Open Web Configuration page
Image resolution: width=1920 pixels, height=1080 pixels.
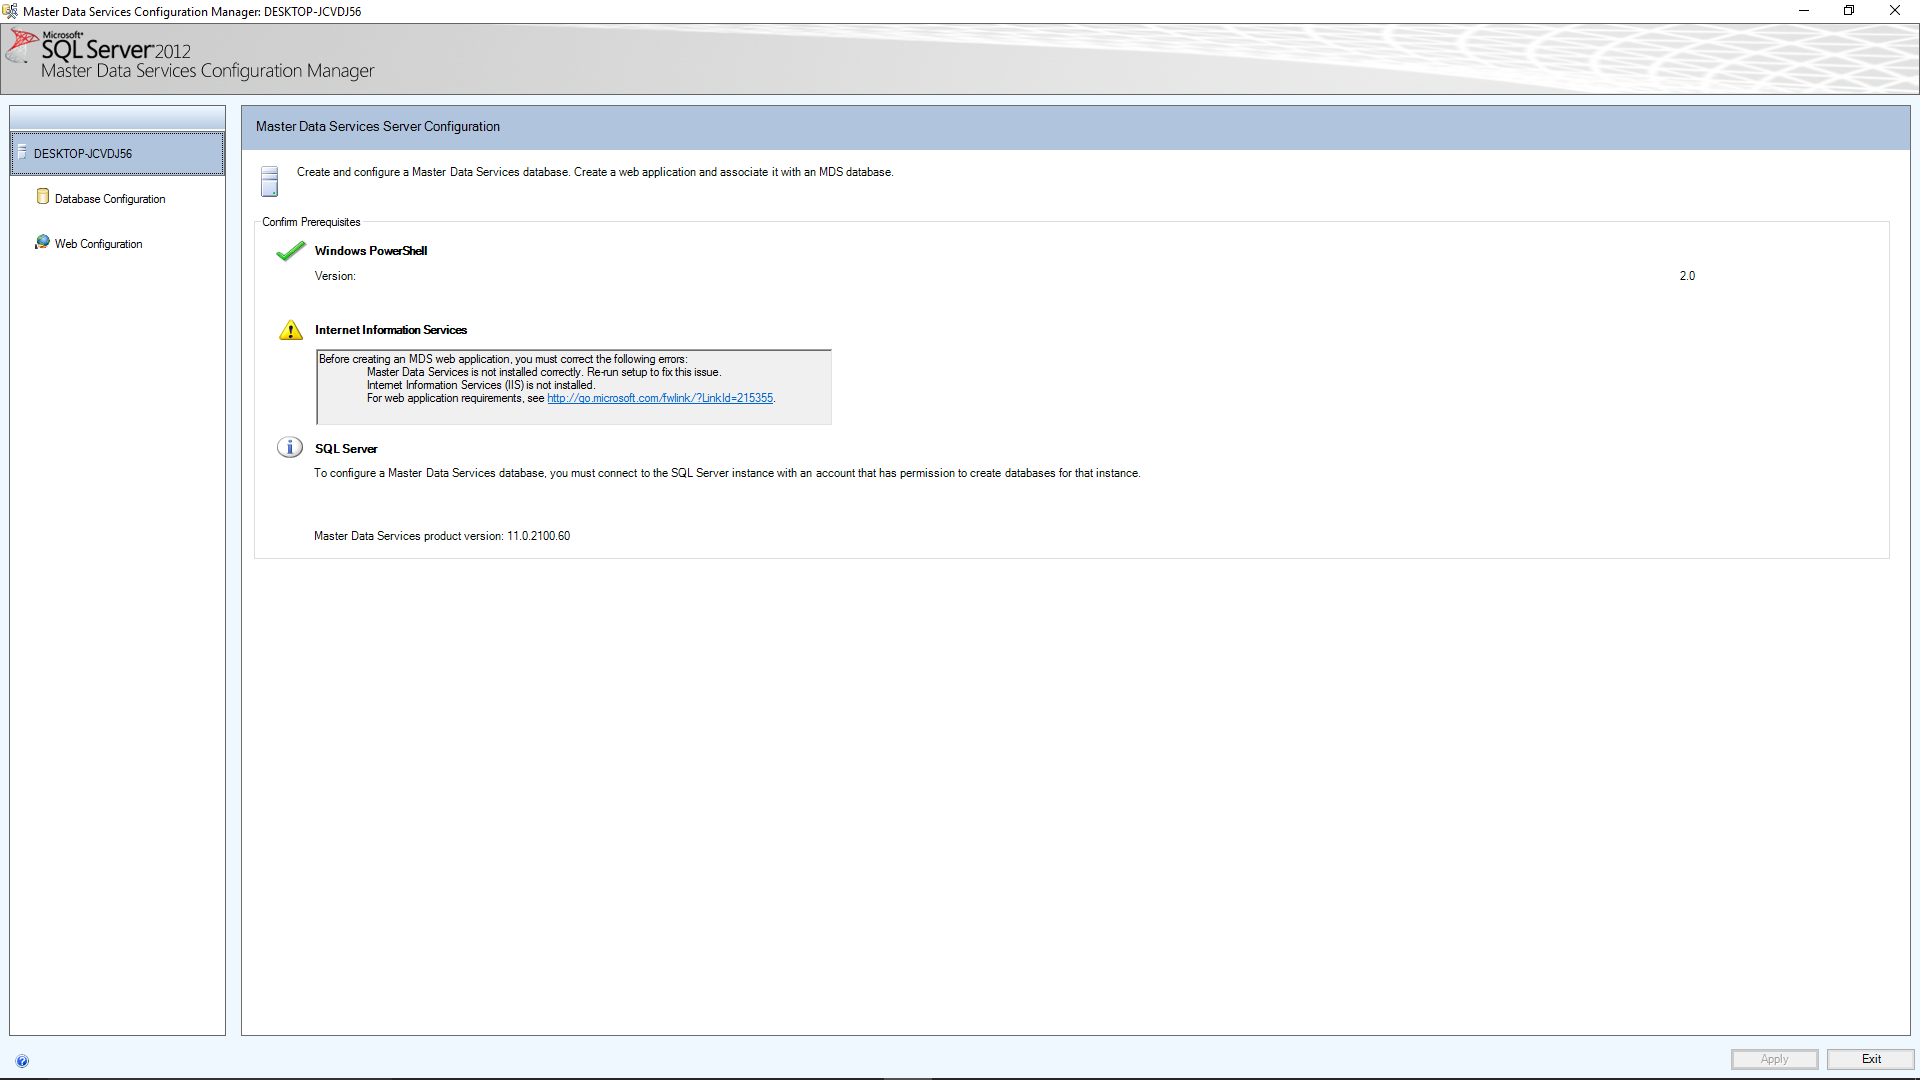click(98, 244)
